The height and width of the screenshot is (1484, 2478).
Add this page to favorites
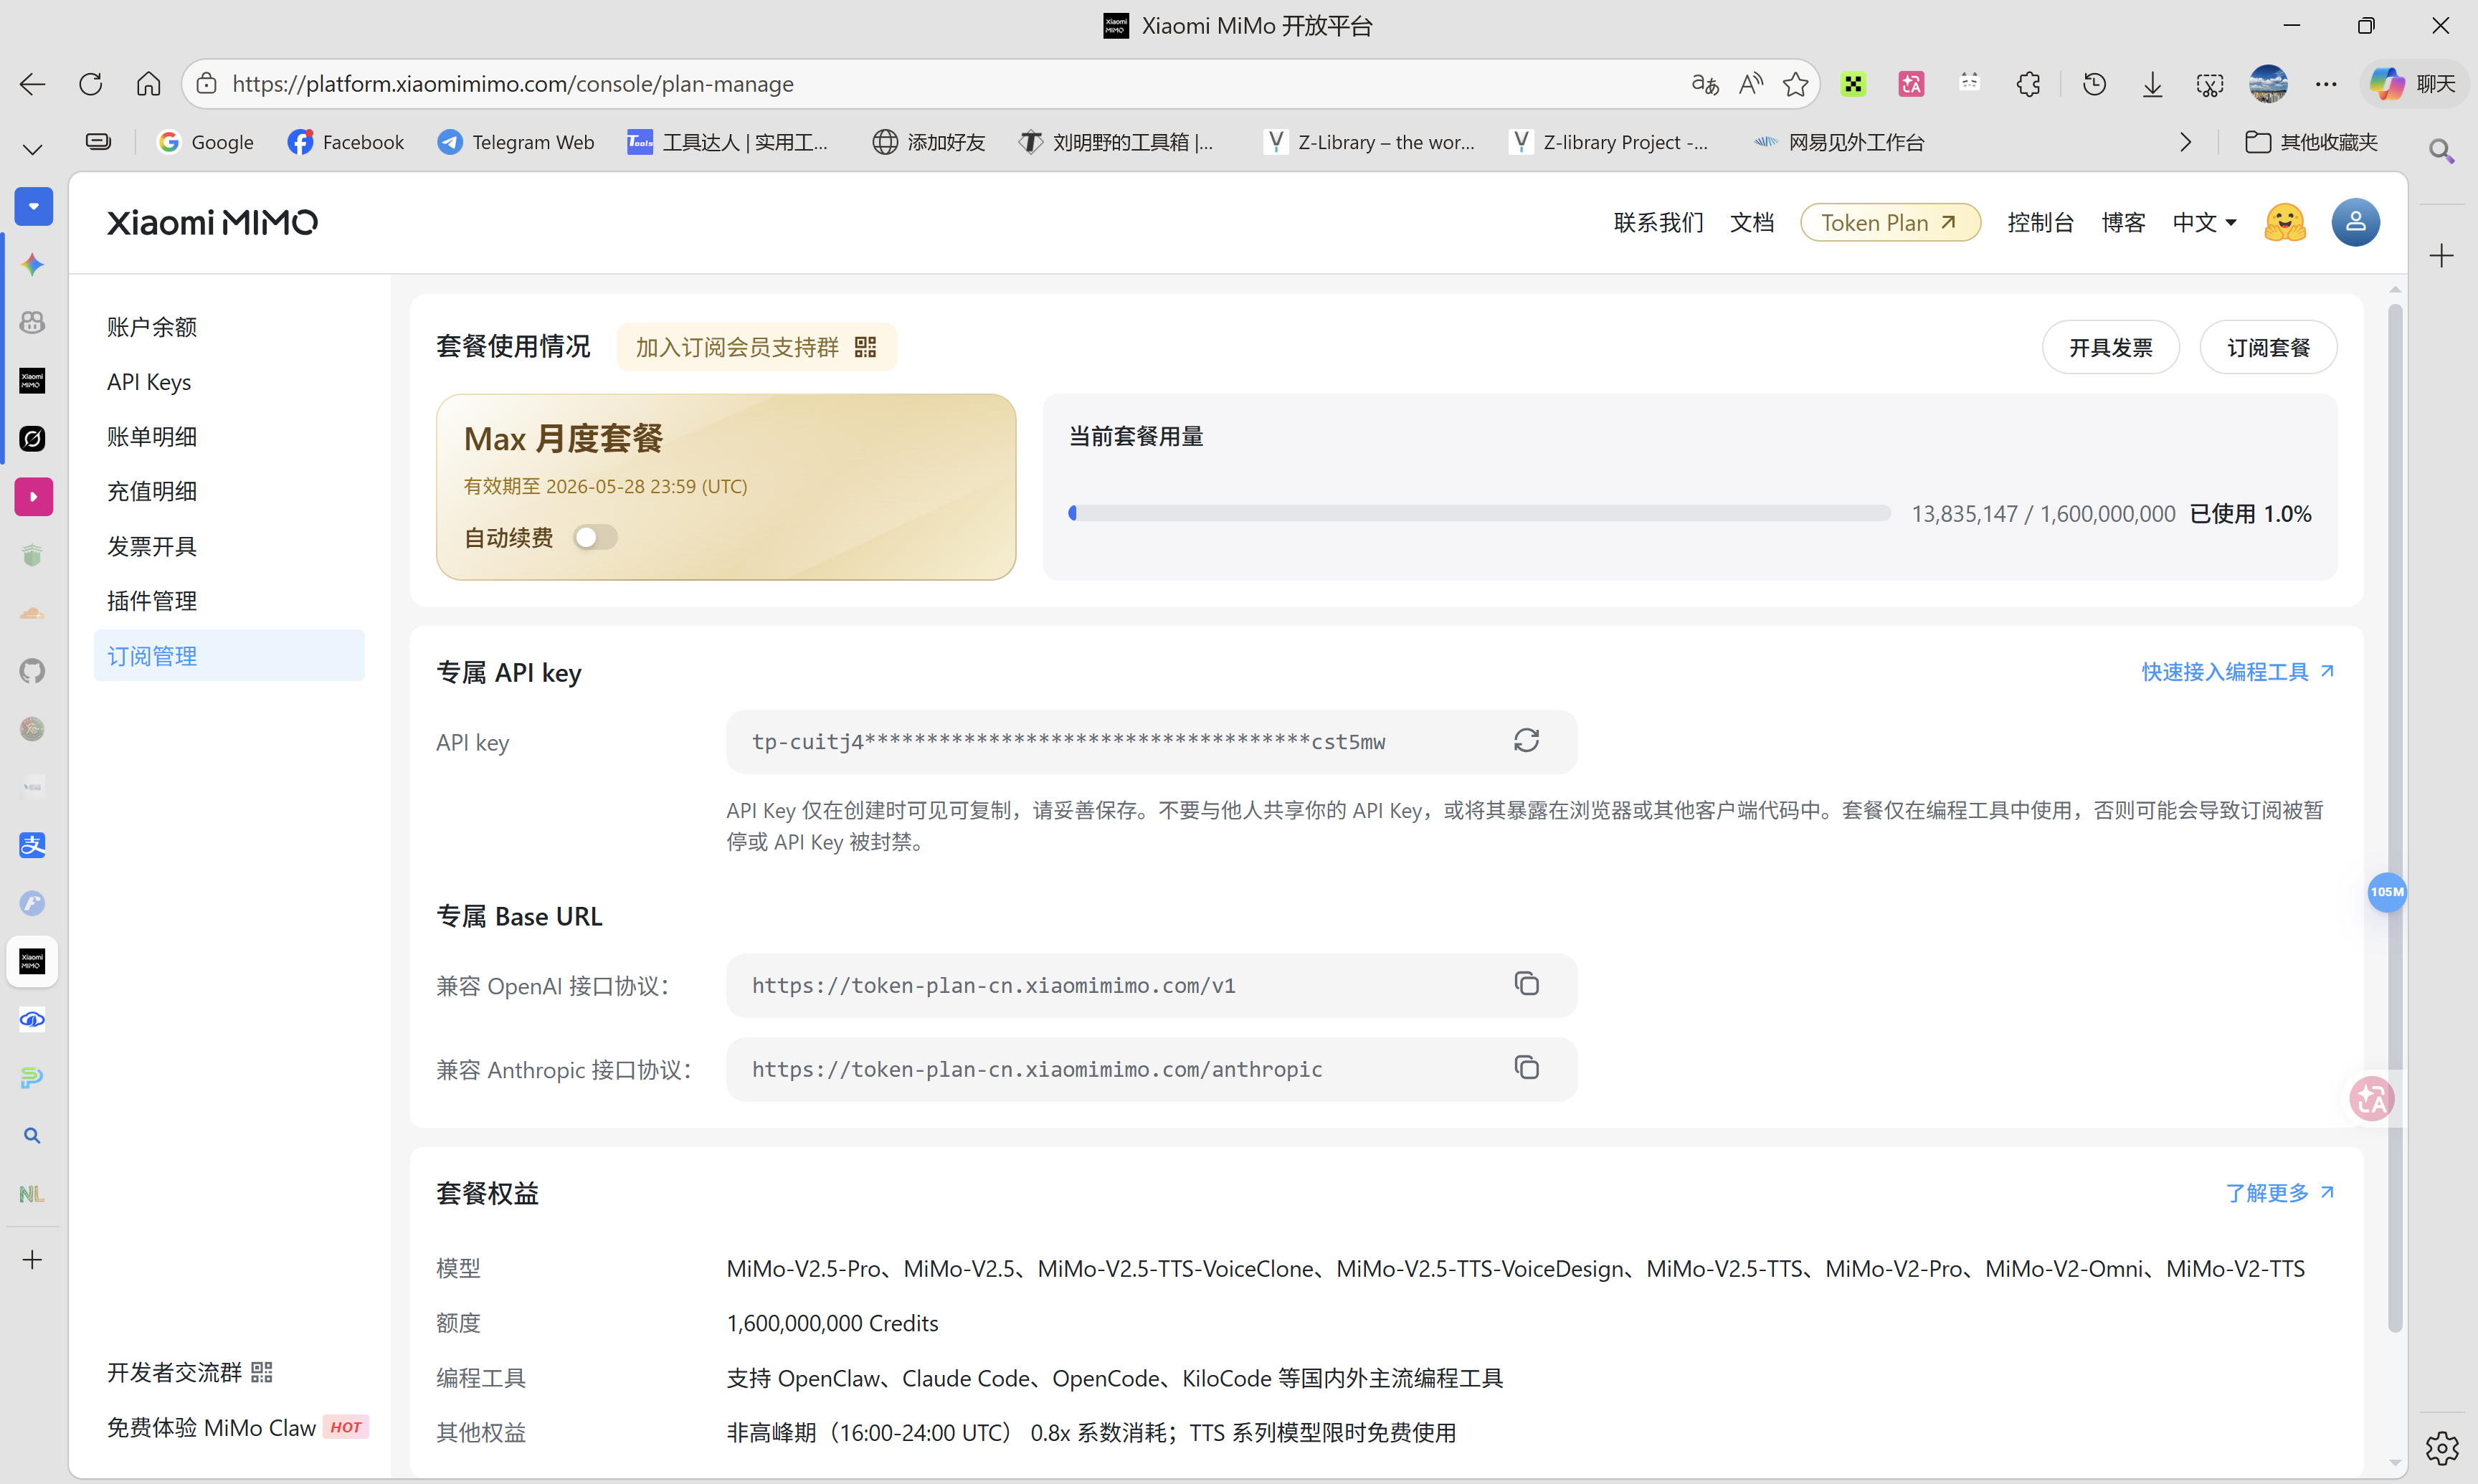coord(1795,84)
